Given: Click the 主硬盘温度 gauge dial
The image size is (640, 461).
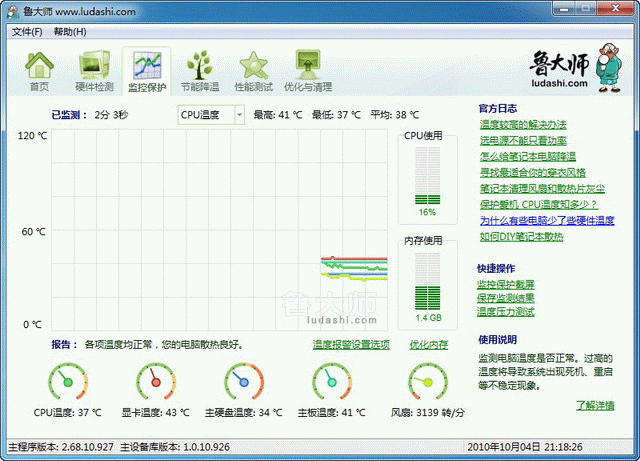Looking at the screenshot, I should pos(244,382).
